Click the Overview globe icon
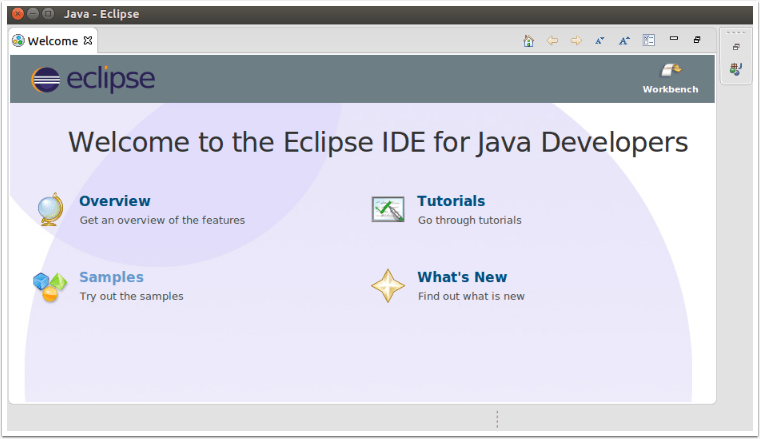This screenshot has height=439, width=760. pyautogui.click(x=51, y=209)
